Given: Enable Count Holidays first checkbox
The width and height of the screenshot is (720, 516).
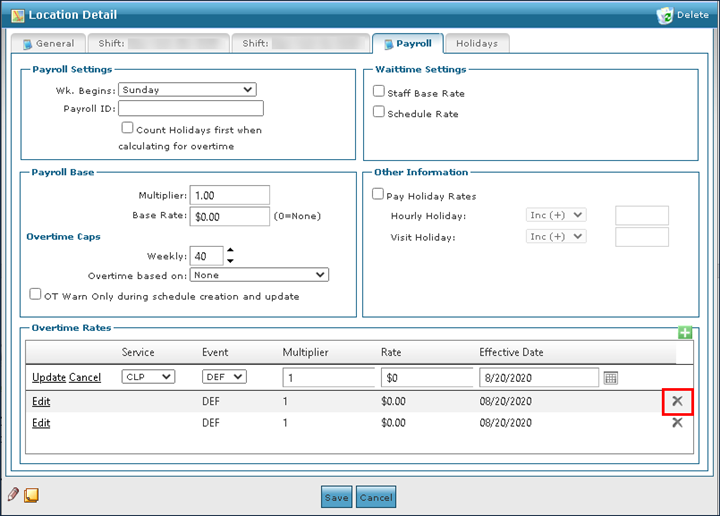Looking at the screenshot, I should click(127, 128).
